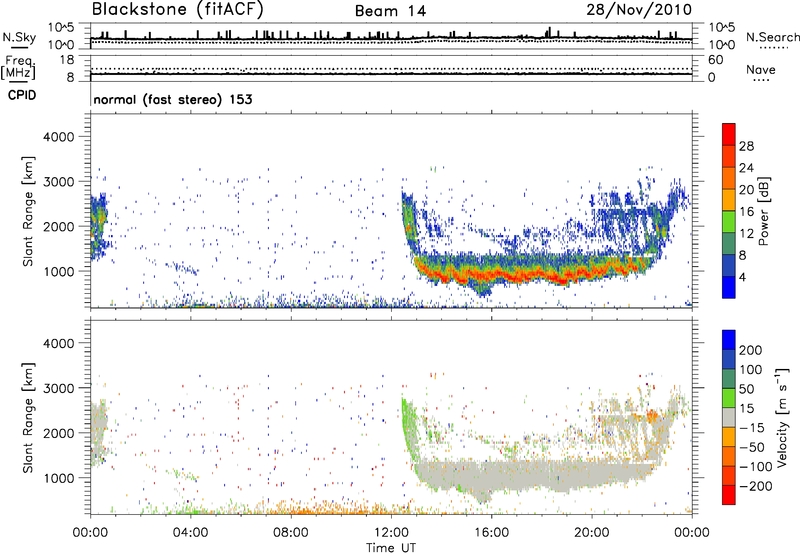800x554 pixels.
Task: Click the Nave legend label
Action: coord(761,69)
